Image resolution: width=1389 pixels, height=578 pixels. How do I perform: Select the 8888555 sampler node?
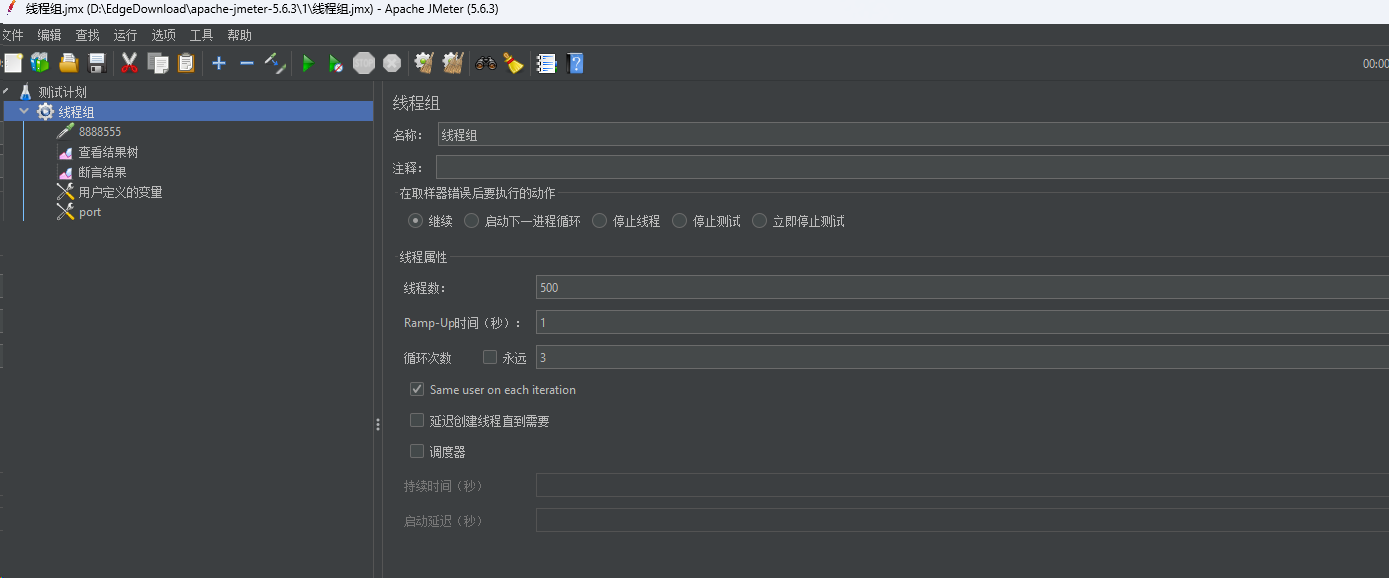(100, 131)
